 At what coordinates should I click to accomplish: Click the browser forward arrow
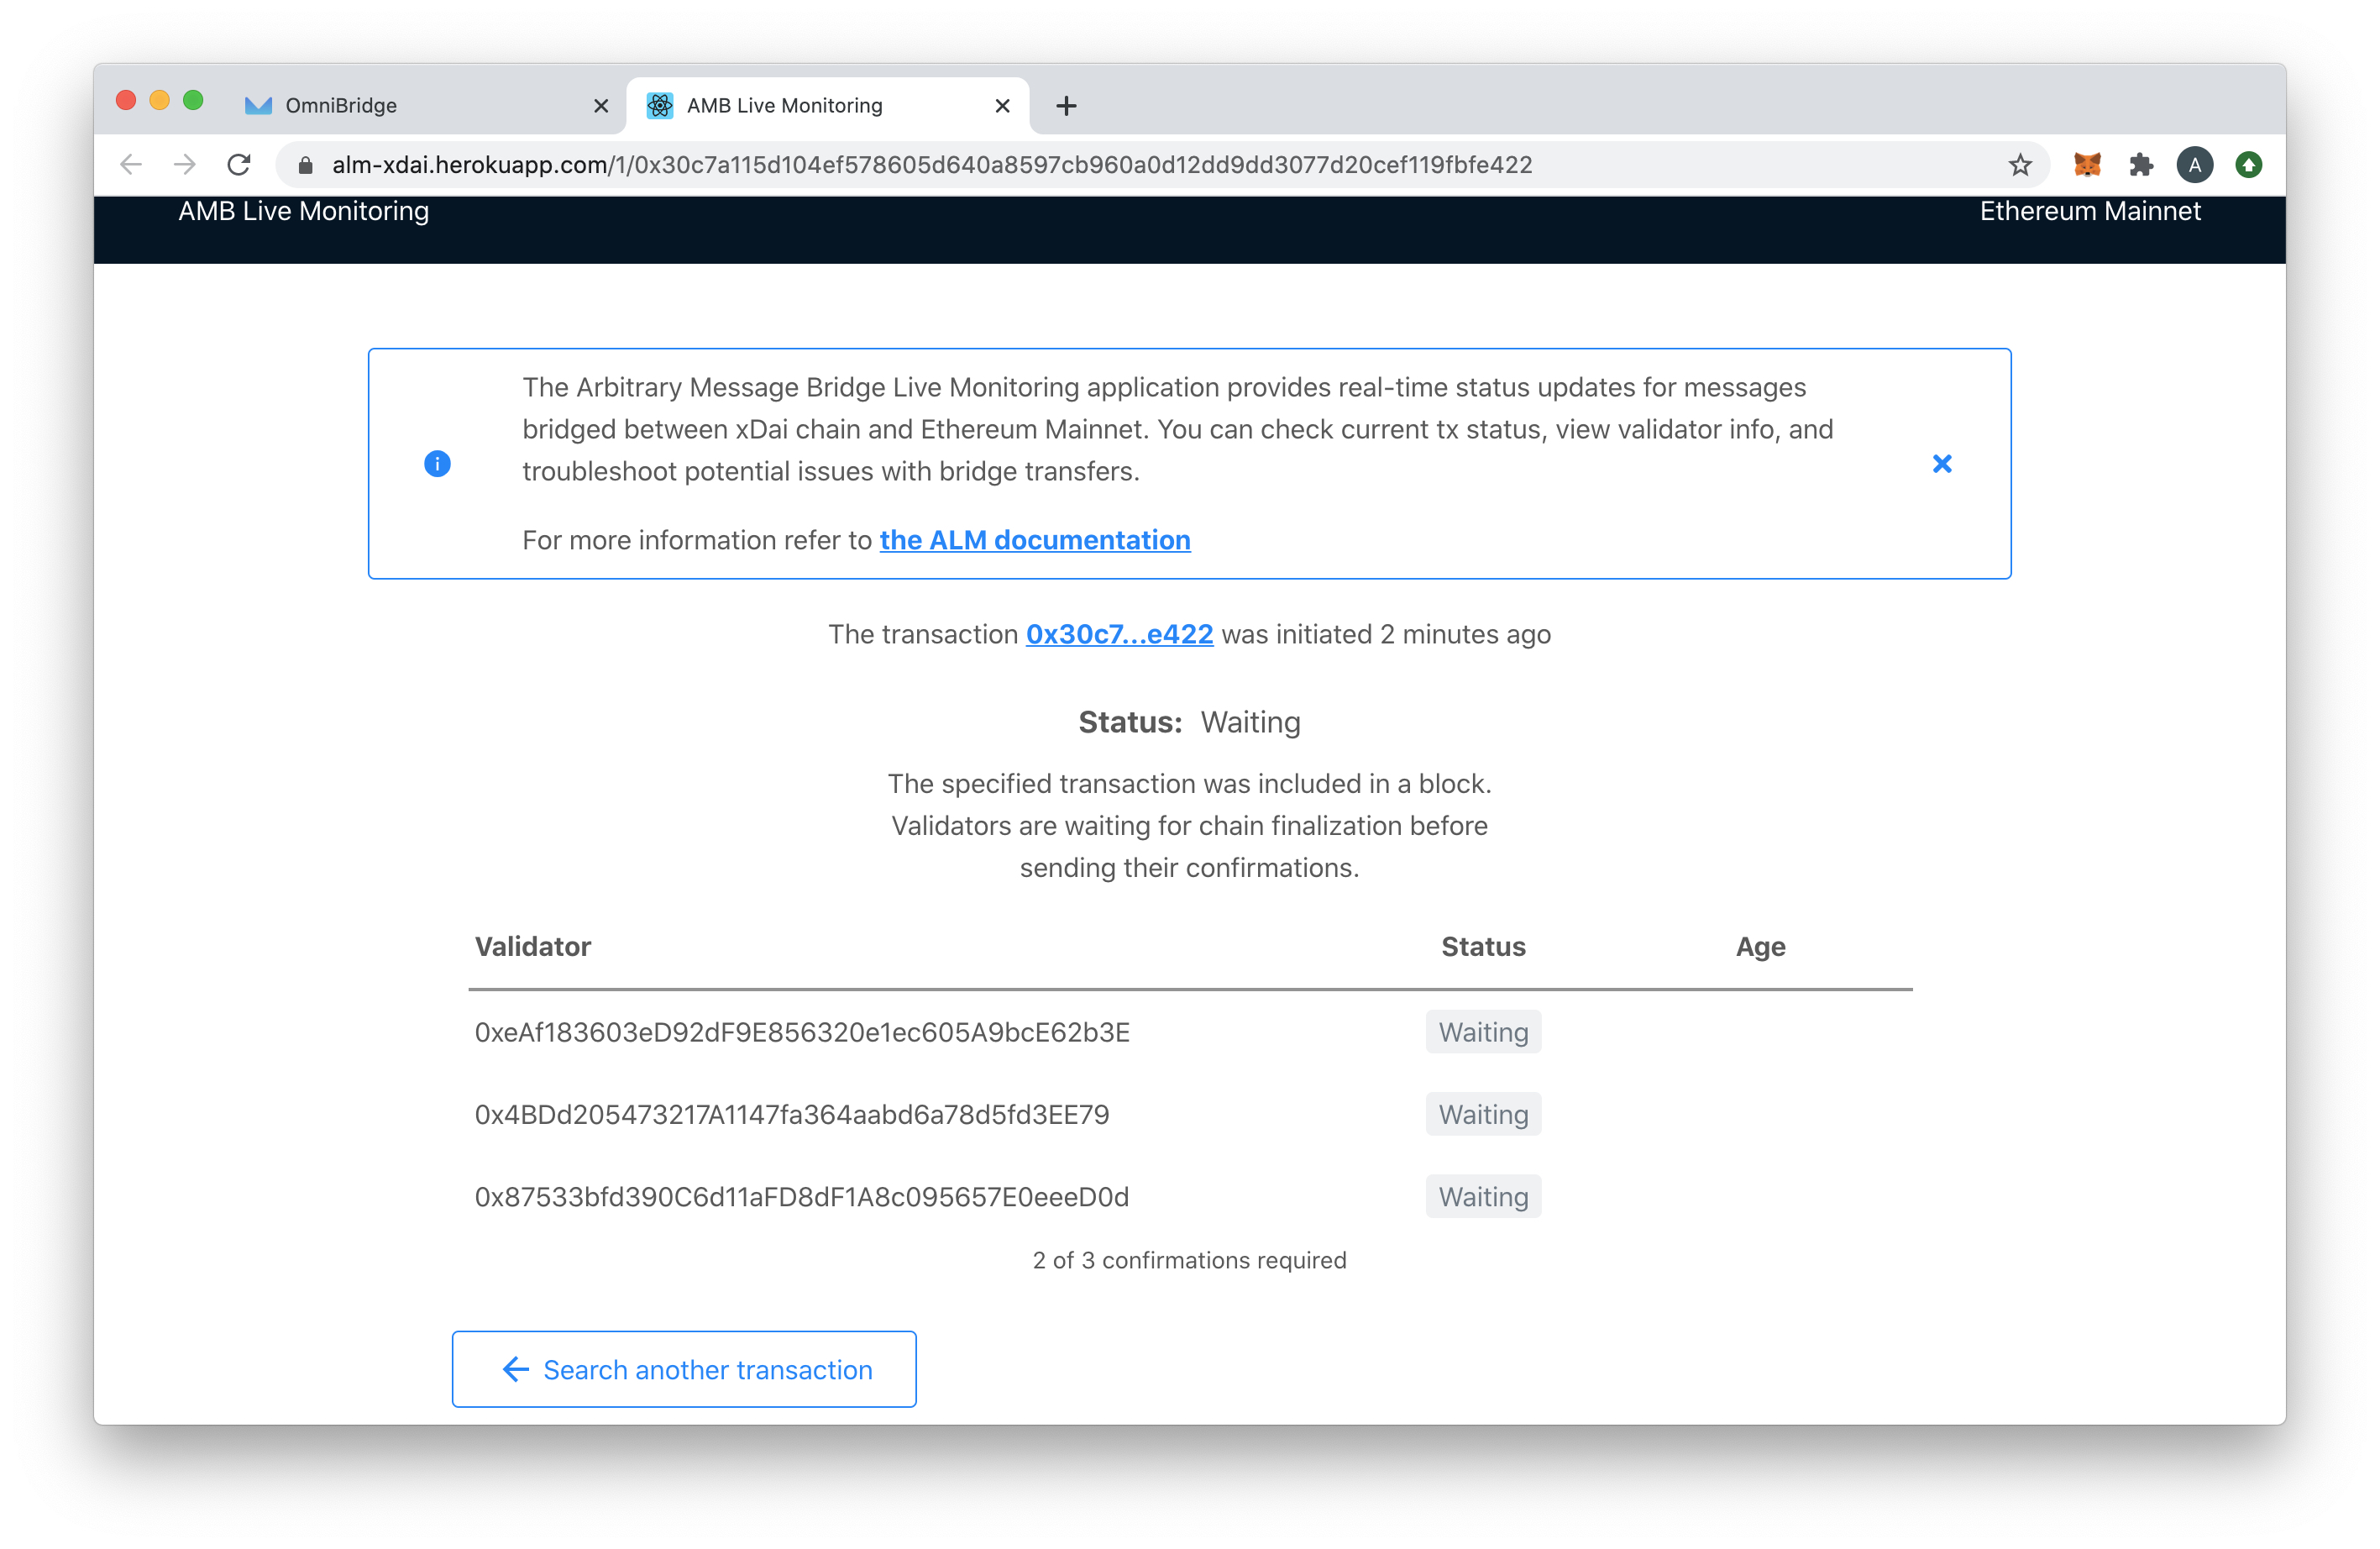[185, 165]
